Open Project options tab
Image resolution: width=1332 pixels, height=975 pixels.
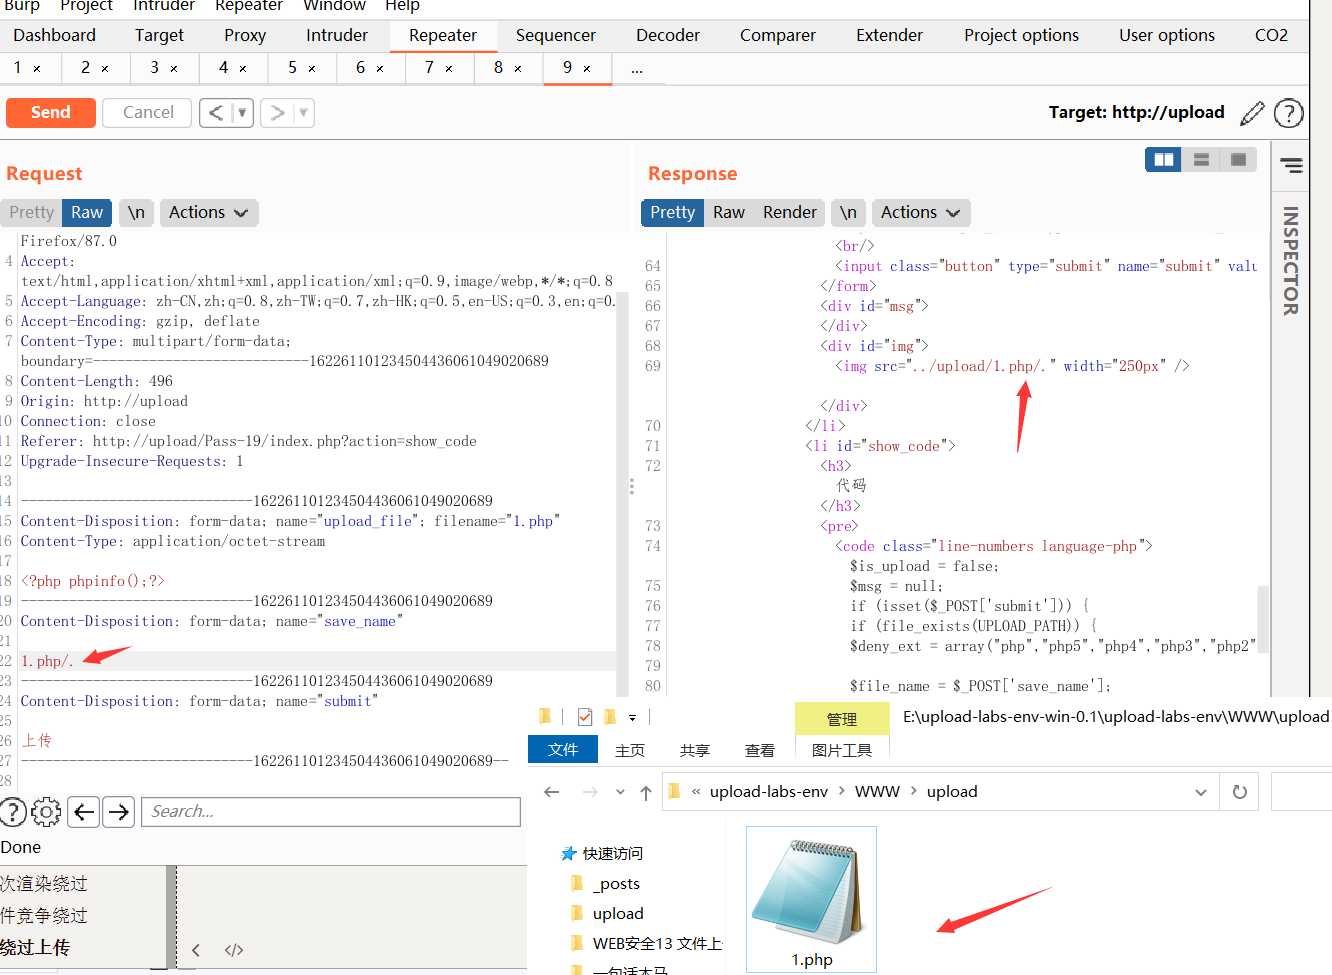pos(1021,35)
